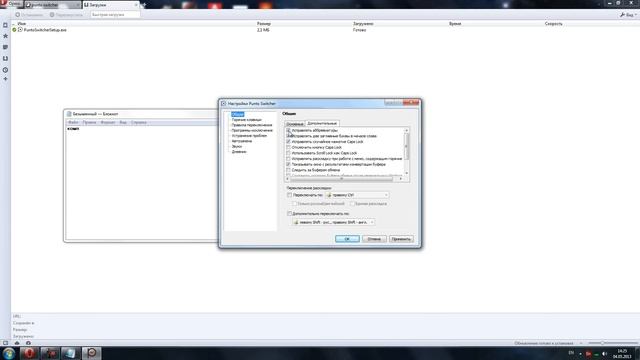Click the Перезапустить toolbar button
Image resolution: width=640 pixels, height=360 pixels.
[66, 15]
